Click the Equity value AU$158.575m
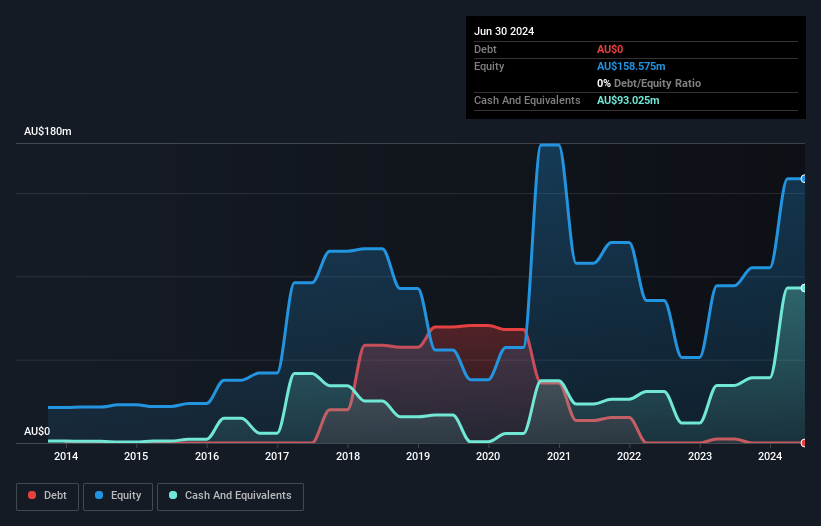The height and width of the screenshot is (526, 821). (631, 66)
